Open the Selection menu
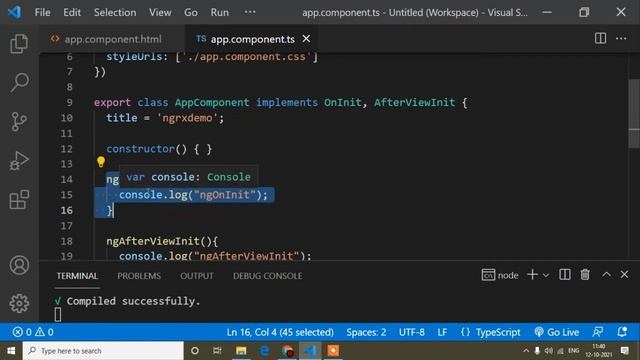Screen dimensions: 640x360 tap(115, 12)
